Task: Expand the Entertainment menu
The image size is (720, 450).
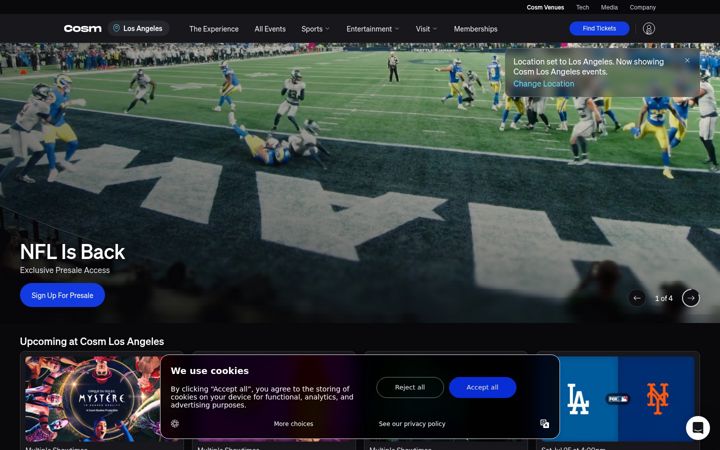Action: pos(372,29)
